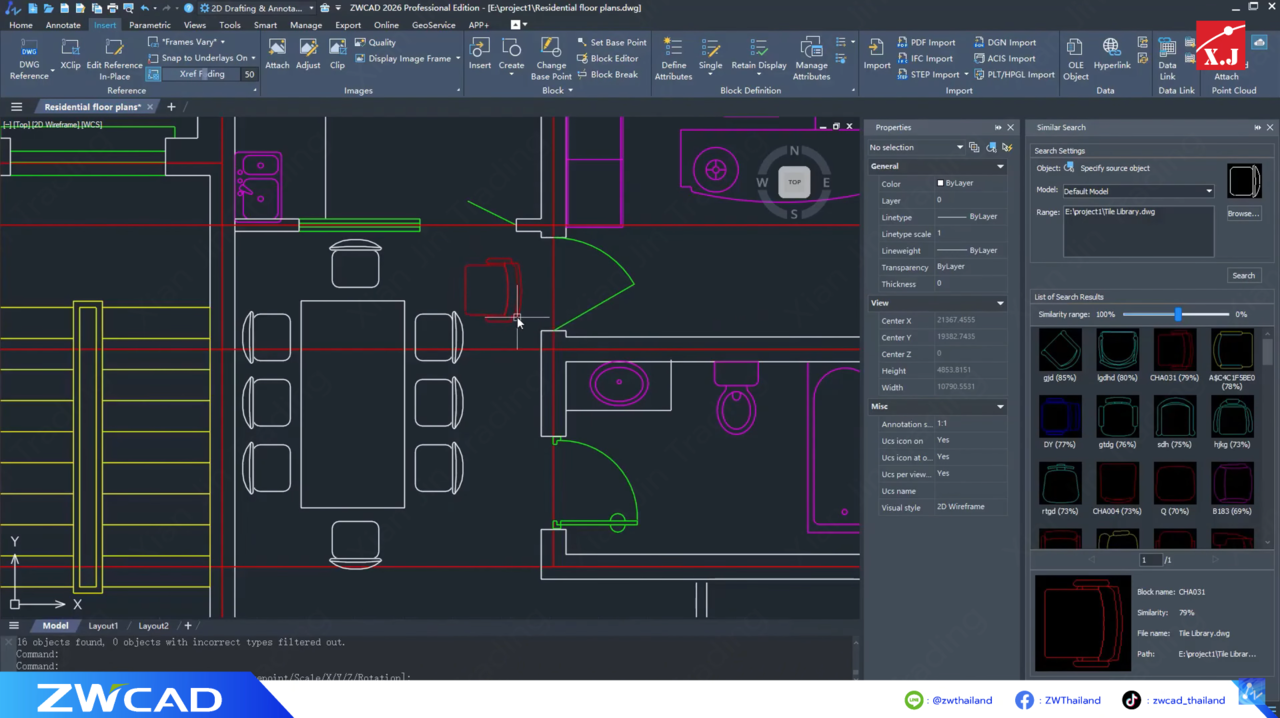Open Manage Attributes
Screen dimensions: 1280x718
pyautogui.click(x=811, y=58)
